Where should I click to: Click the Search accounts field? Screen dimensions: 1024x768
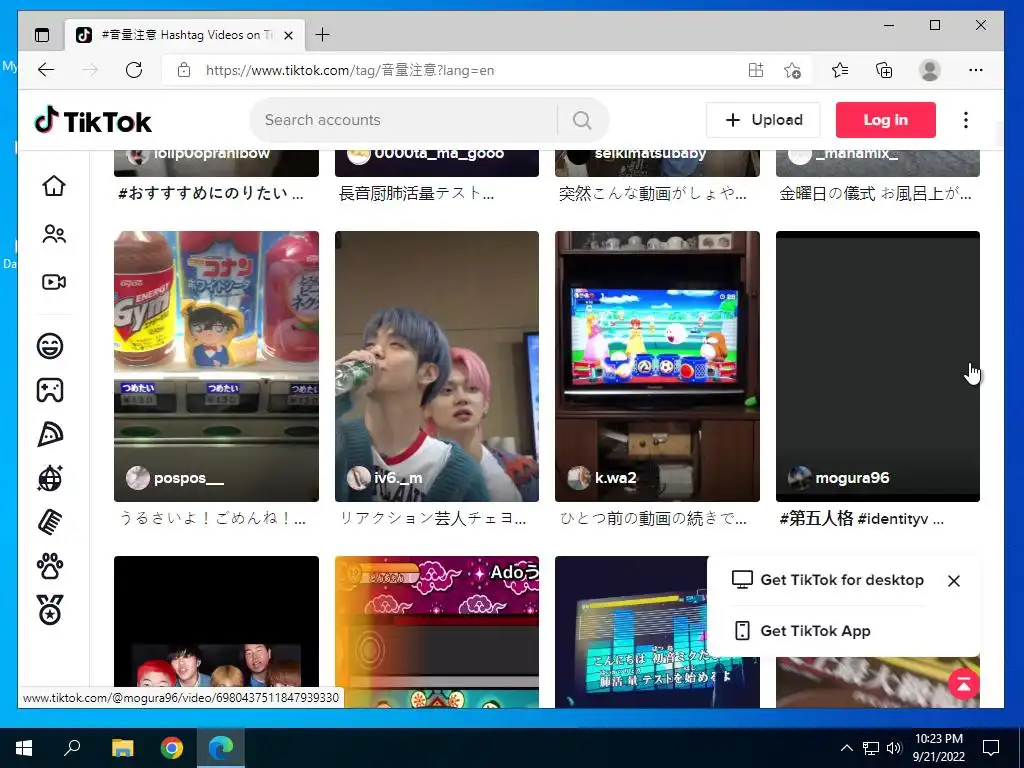tap(405, 120)
